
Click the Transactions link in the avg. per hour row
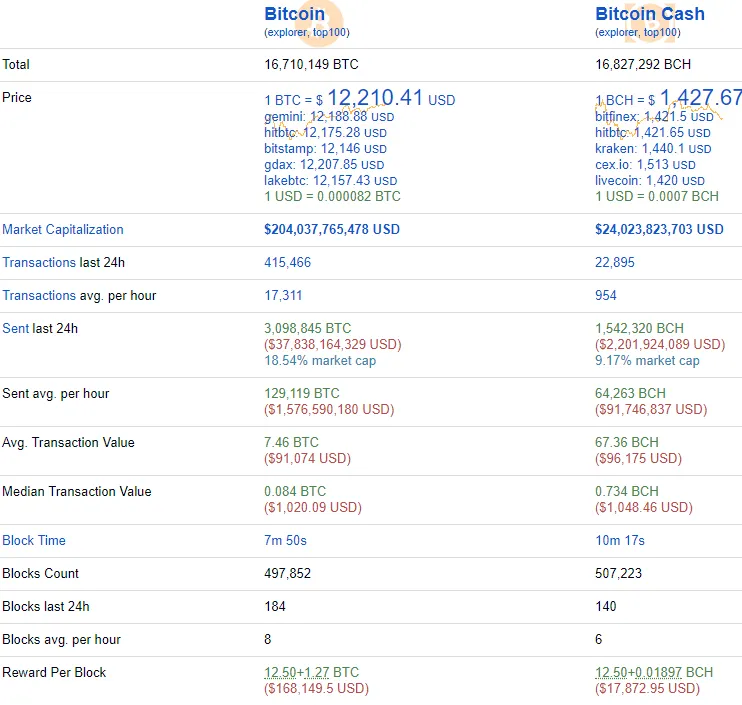click(39, 296)
